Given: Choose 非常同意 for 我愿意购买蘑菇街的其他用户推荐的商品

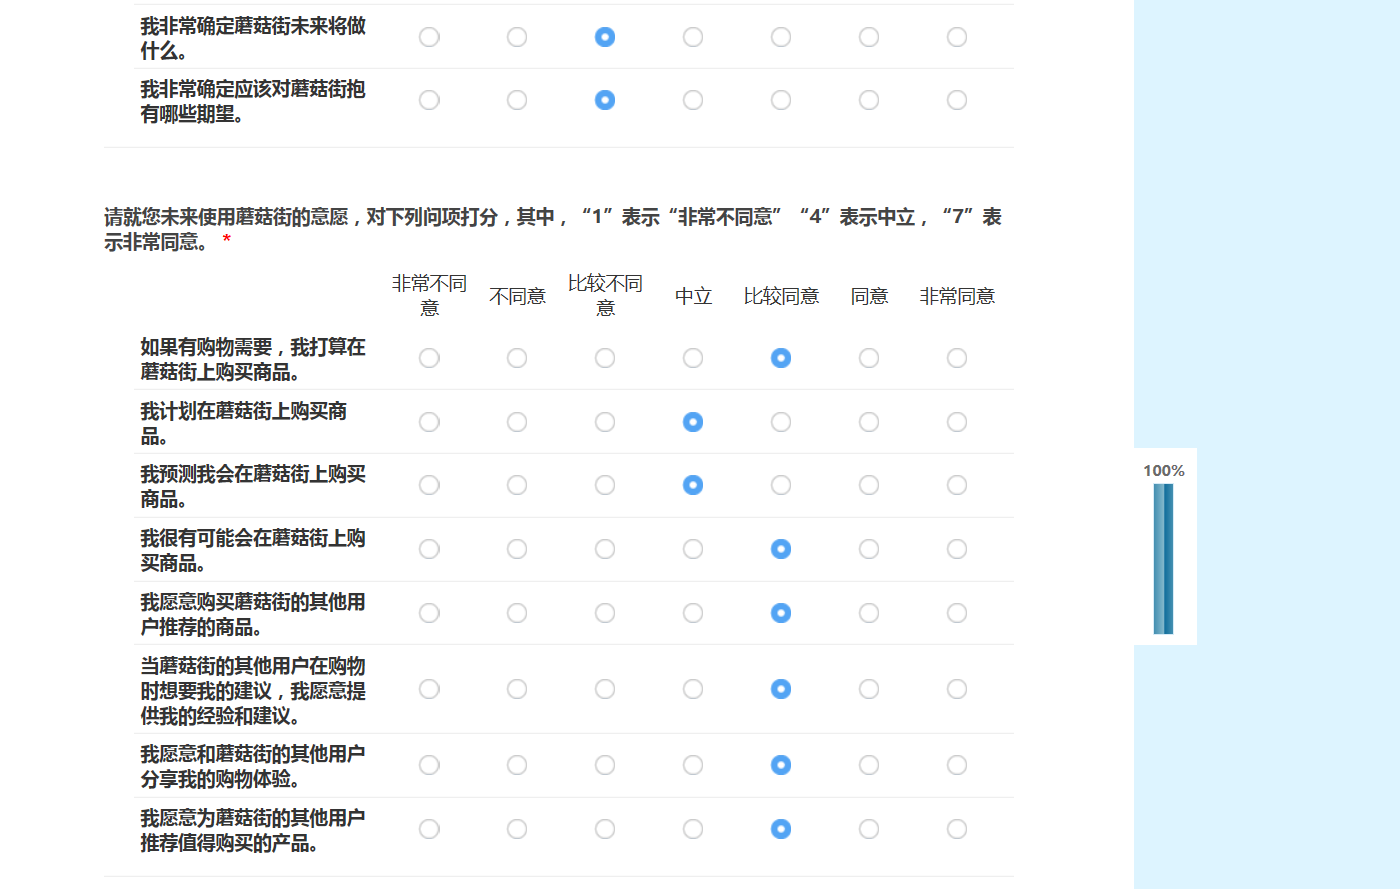Looking at the screenshot, I should 957,613.
